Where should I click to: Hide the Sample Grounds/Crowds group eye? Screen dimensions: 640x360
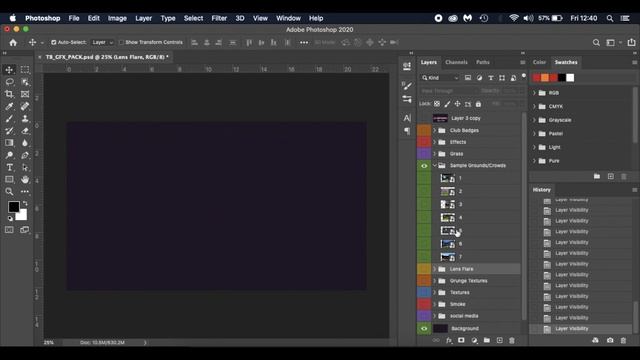(424, 166)
